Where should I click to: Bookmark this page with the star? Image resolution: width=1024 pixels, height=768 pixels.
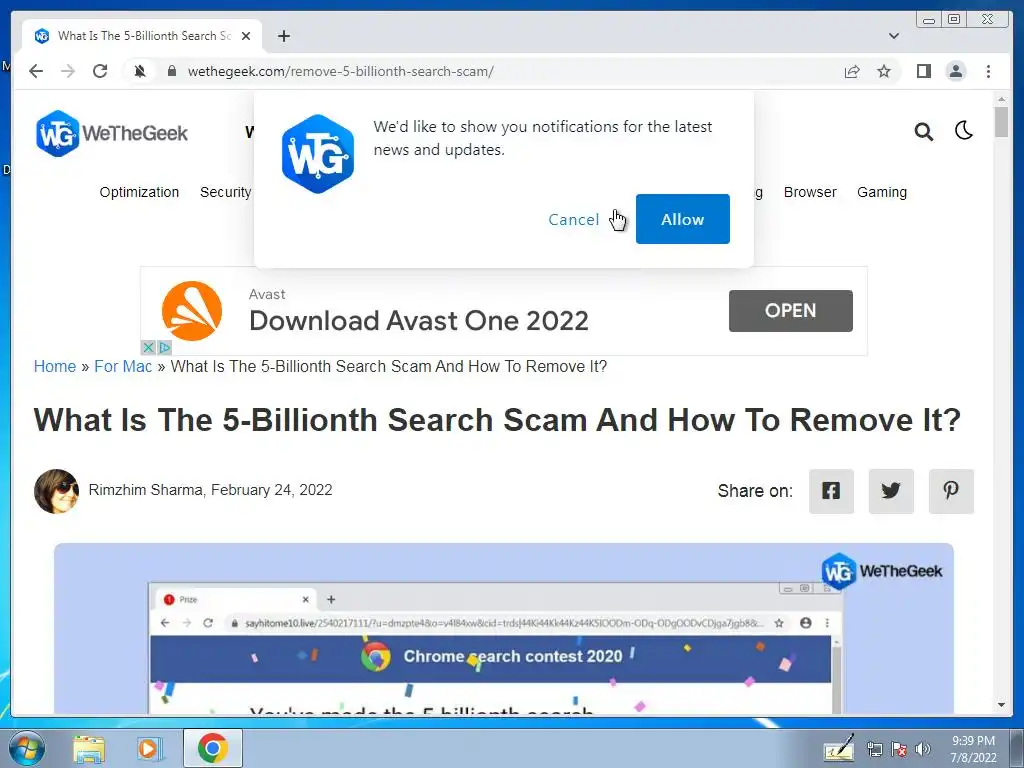pos(884,71)
